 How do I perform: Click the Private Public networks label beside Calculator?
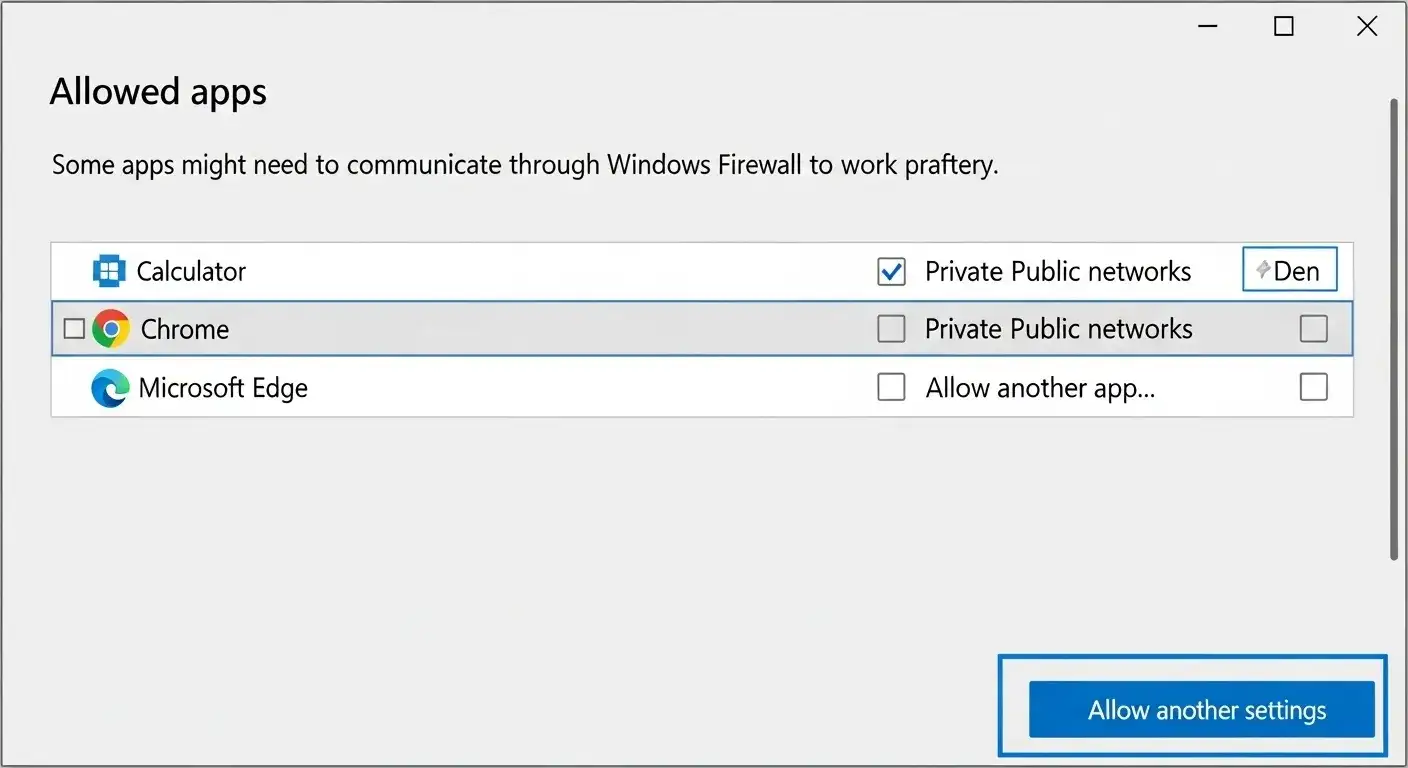[x=1059, y=271]
